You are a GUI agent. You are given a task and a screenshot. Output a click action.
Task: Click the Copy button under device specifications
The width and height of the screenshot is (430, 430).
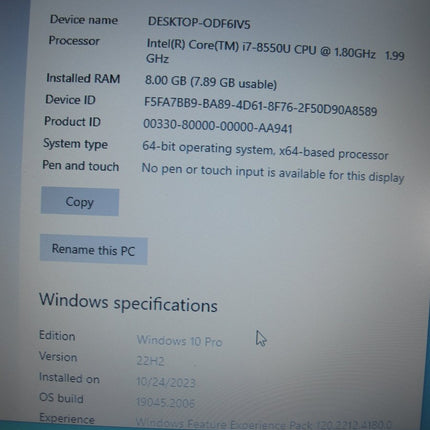[x=80, y=201]
